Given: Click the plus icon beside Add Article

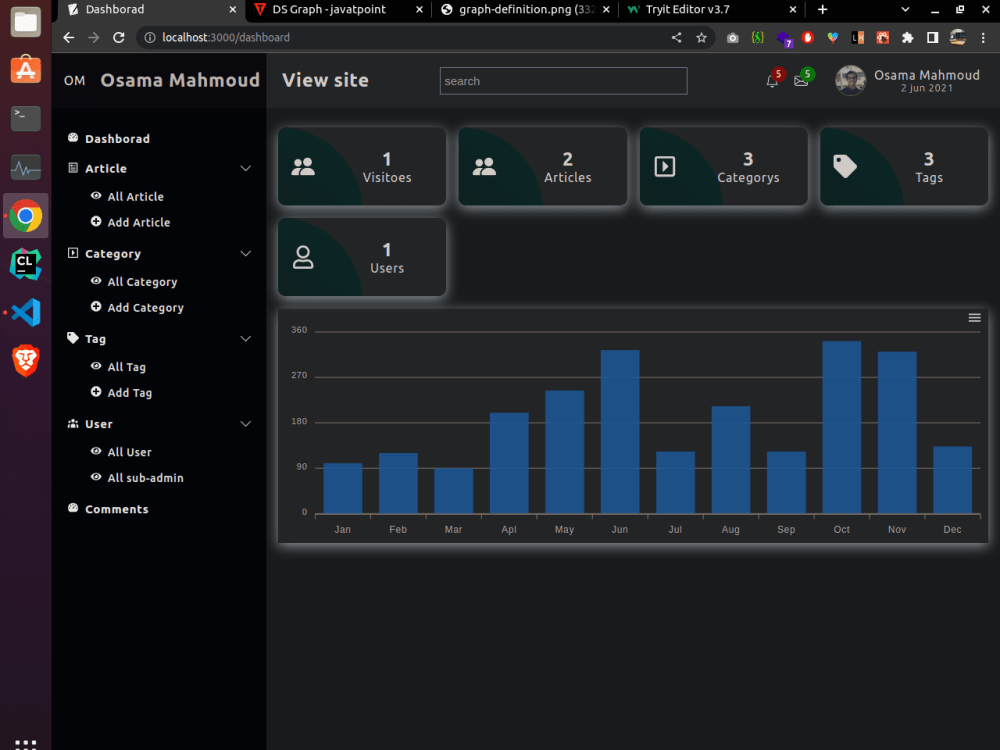Looking at the screenshot, I should point(96,221).
